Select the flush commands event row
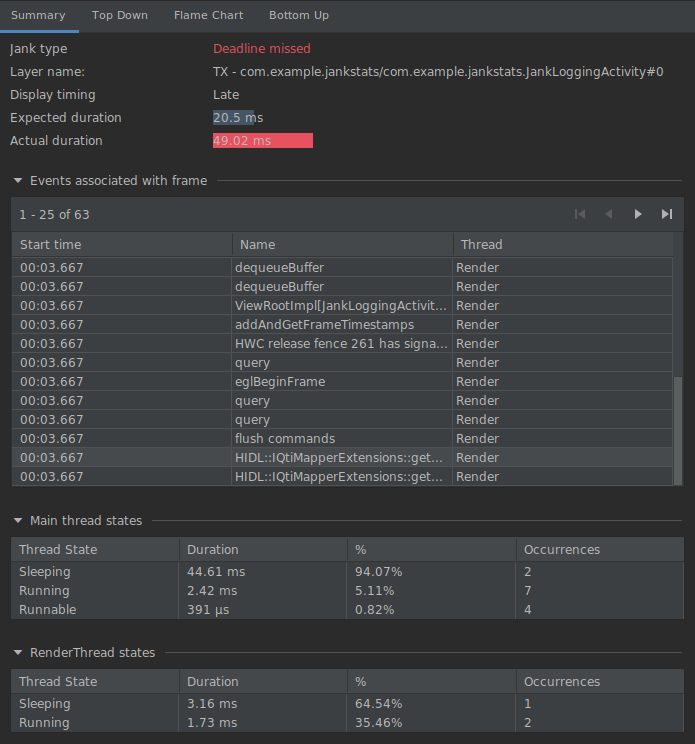 tap(340, 439)
